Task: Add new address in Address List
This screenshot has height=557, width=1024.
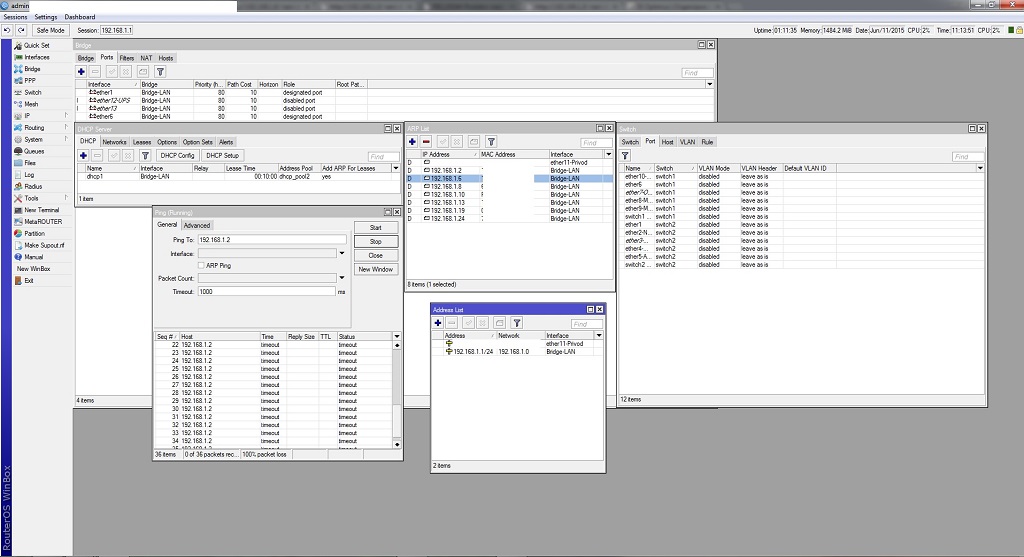Action: click(438, 323)
